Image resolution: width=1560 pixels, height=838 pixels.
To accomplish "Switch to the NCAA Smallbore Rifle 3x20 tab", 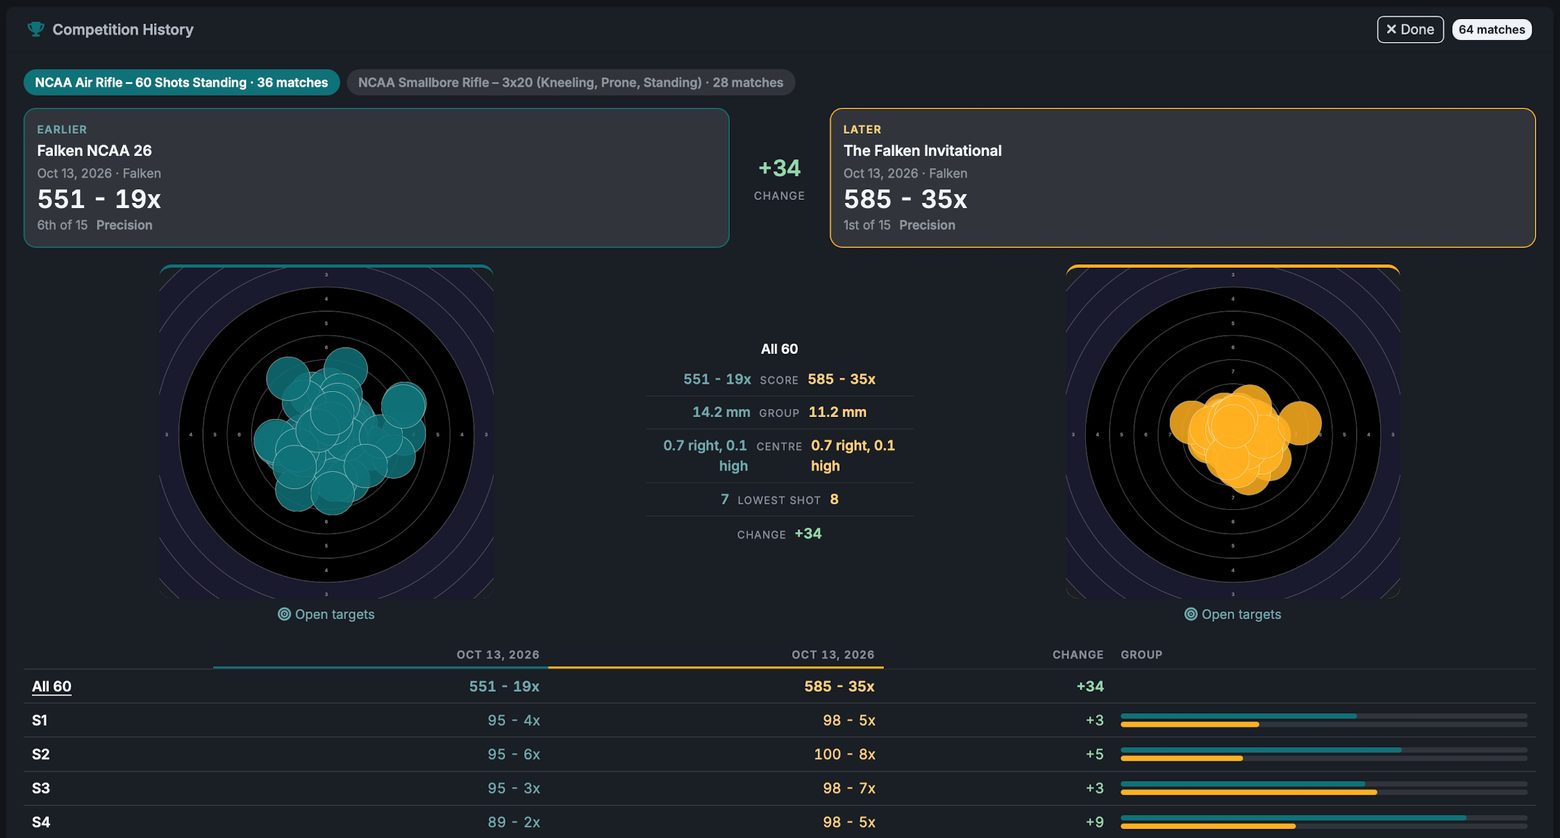I will (x=571, y=82).
